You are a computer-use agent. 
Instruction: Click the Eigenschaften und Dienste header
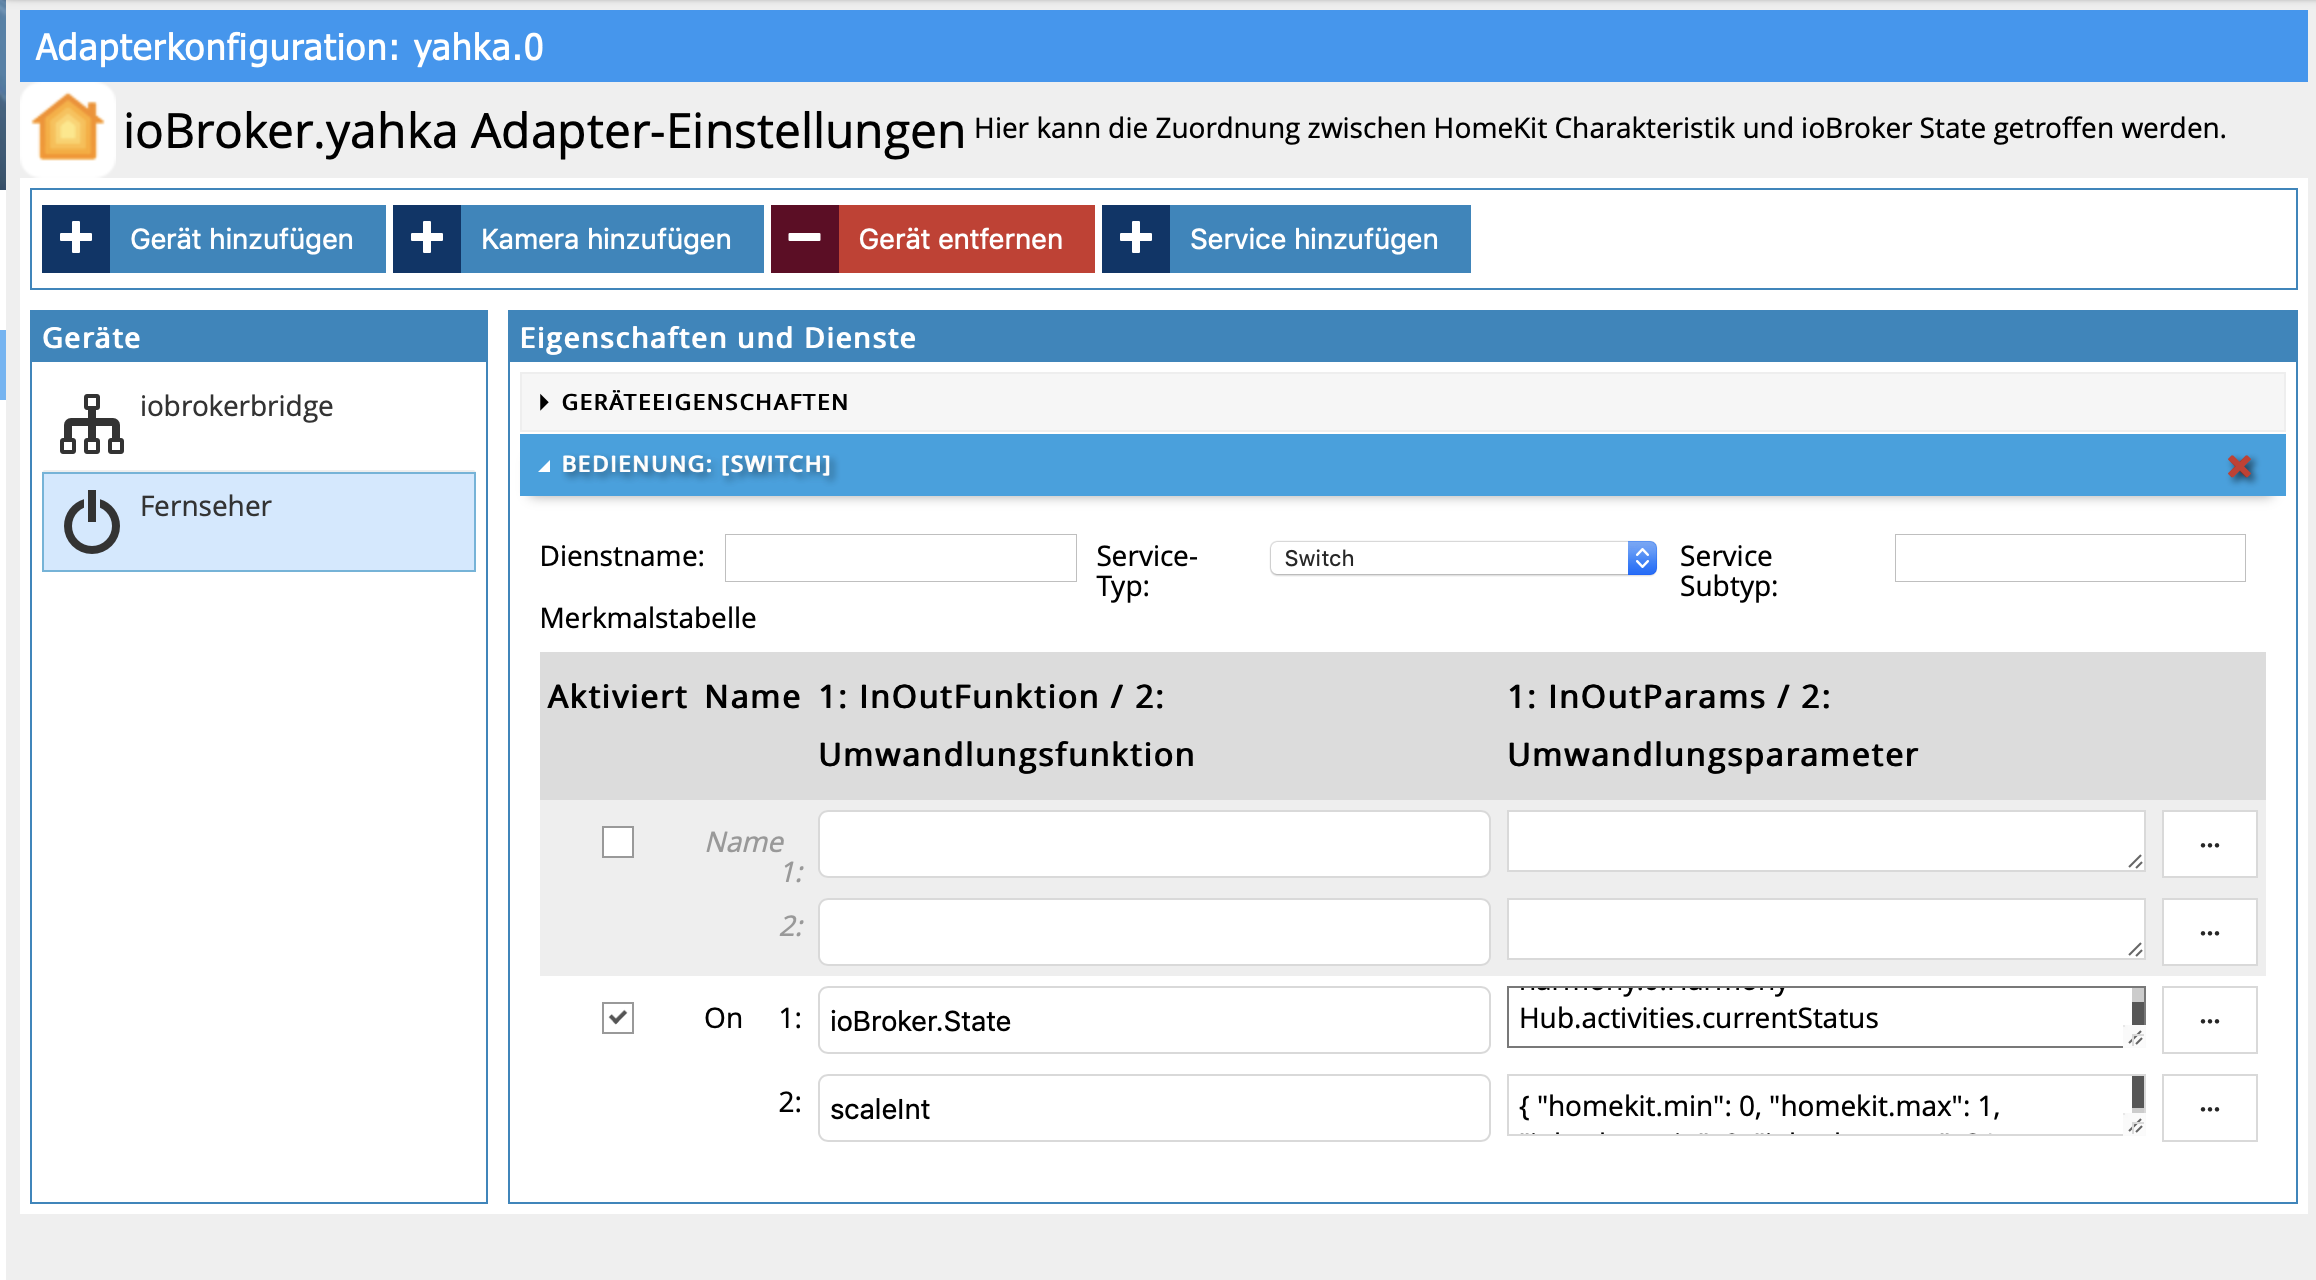point(1402,337)
